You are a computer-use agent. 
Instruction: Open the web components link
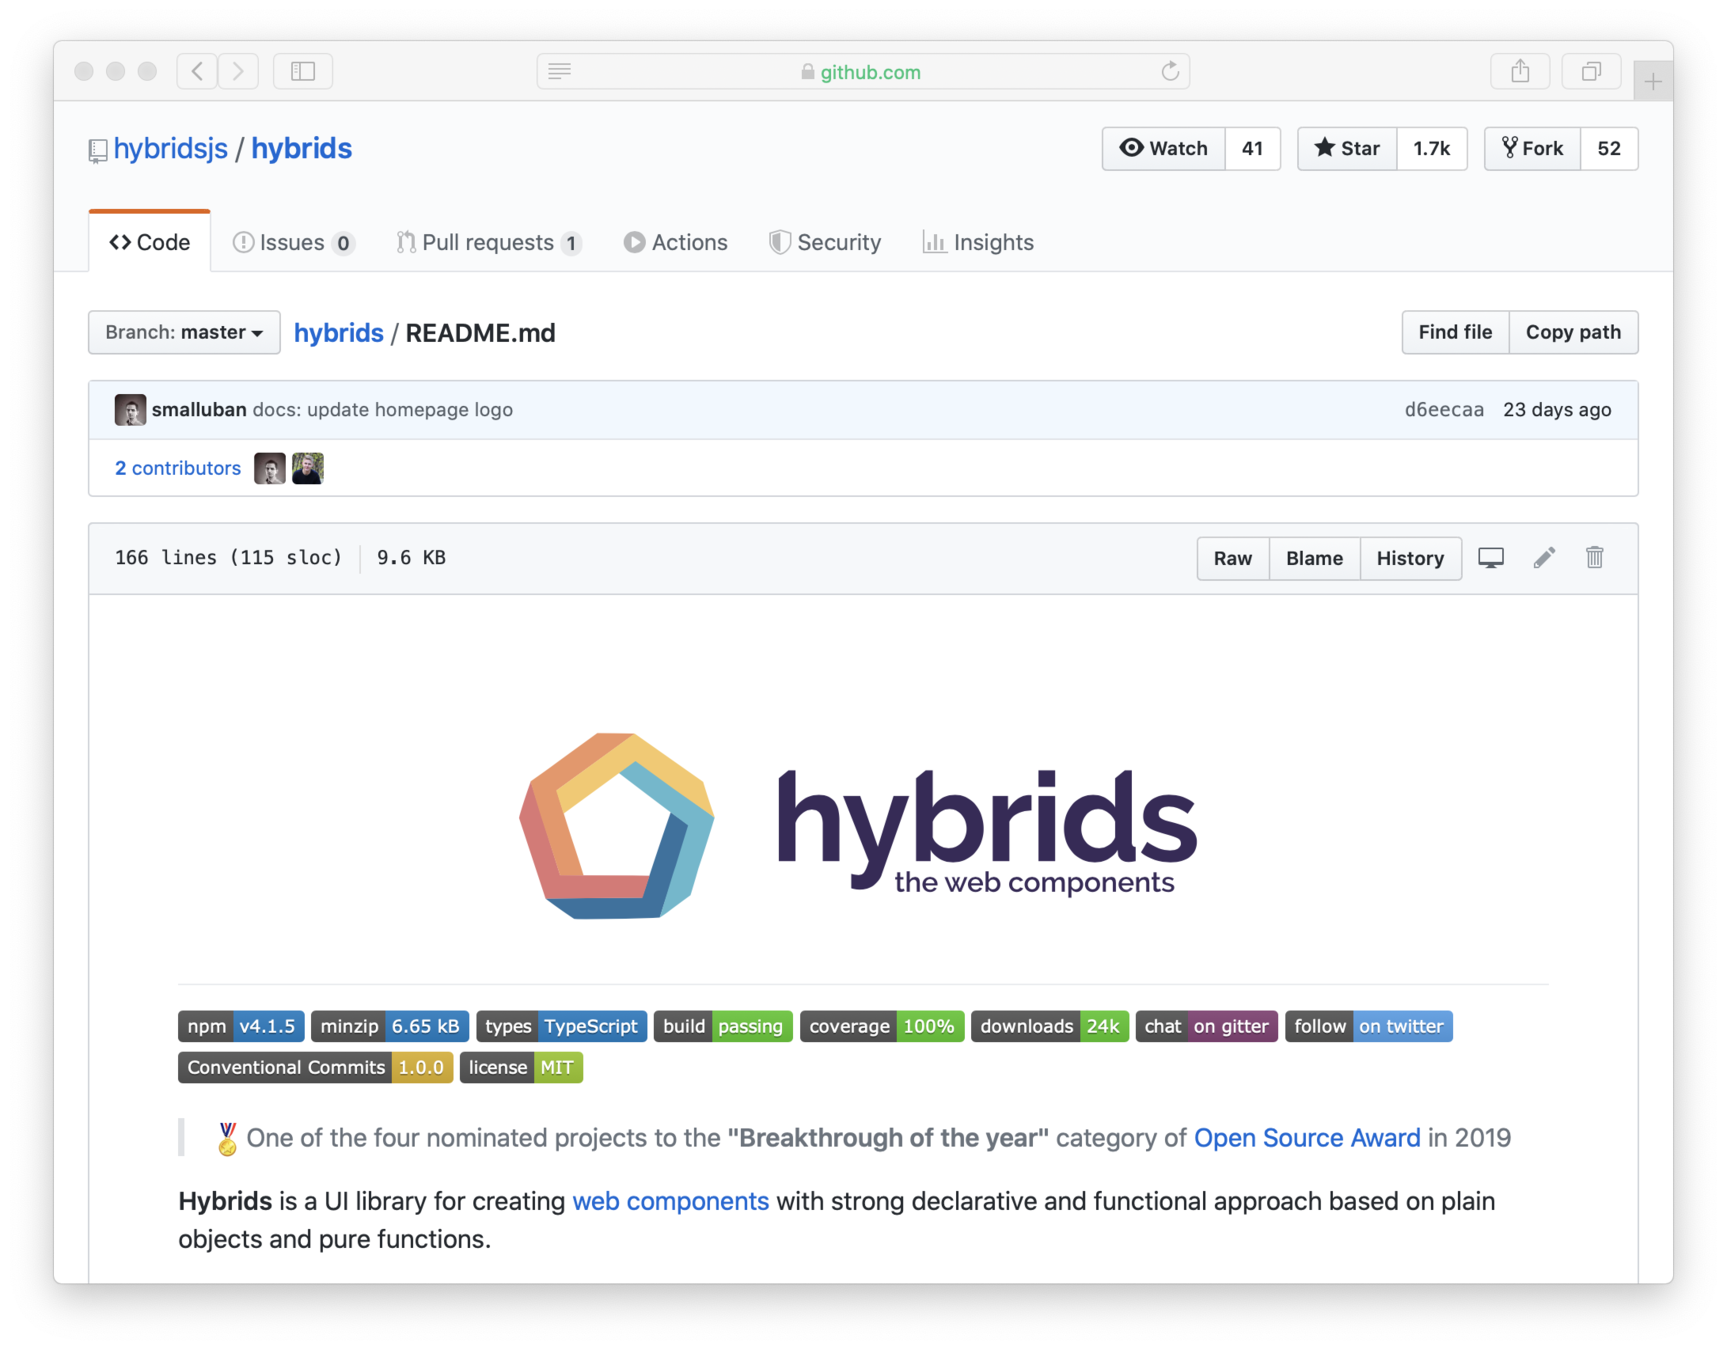click(x=670, y=1201)
